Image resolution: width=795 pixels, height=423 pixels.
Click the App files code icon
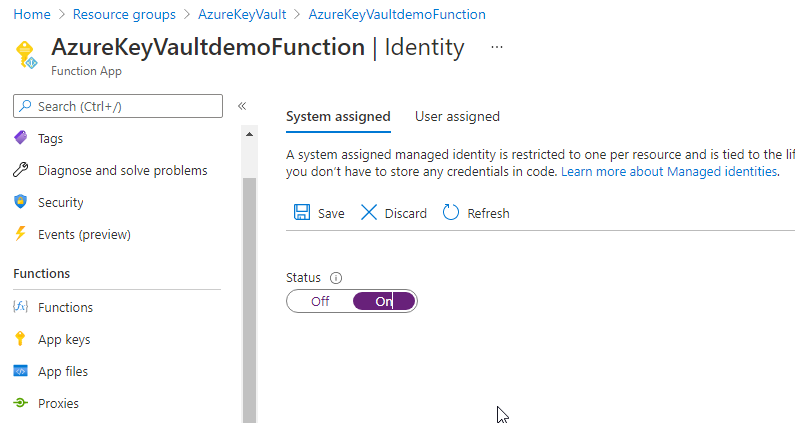click(20, 371)
